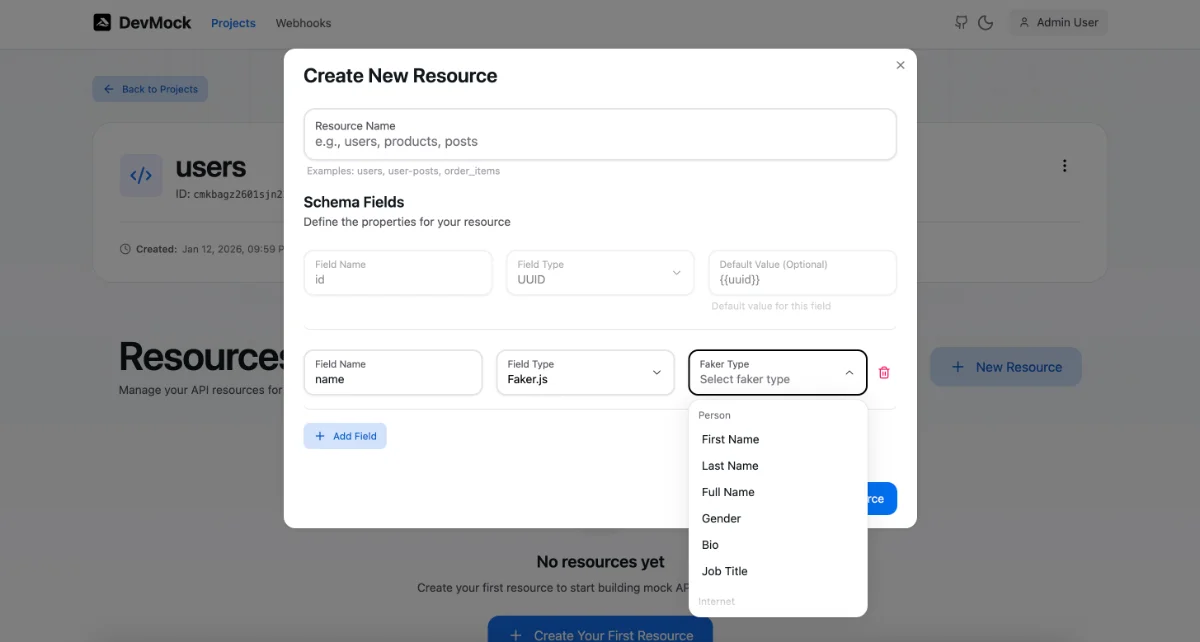This screenshot has height=642, width=1200.
Task: Go to the Projects tab
Action: coord(233,22)
